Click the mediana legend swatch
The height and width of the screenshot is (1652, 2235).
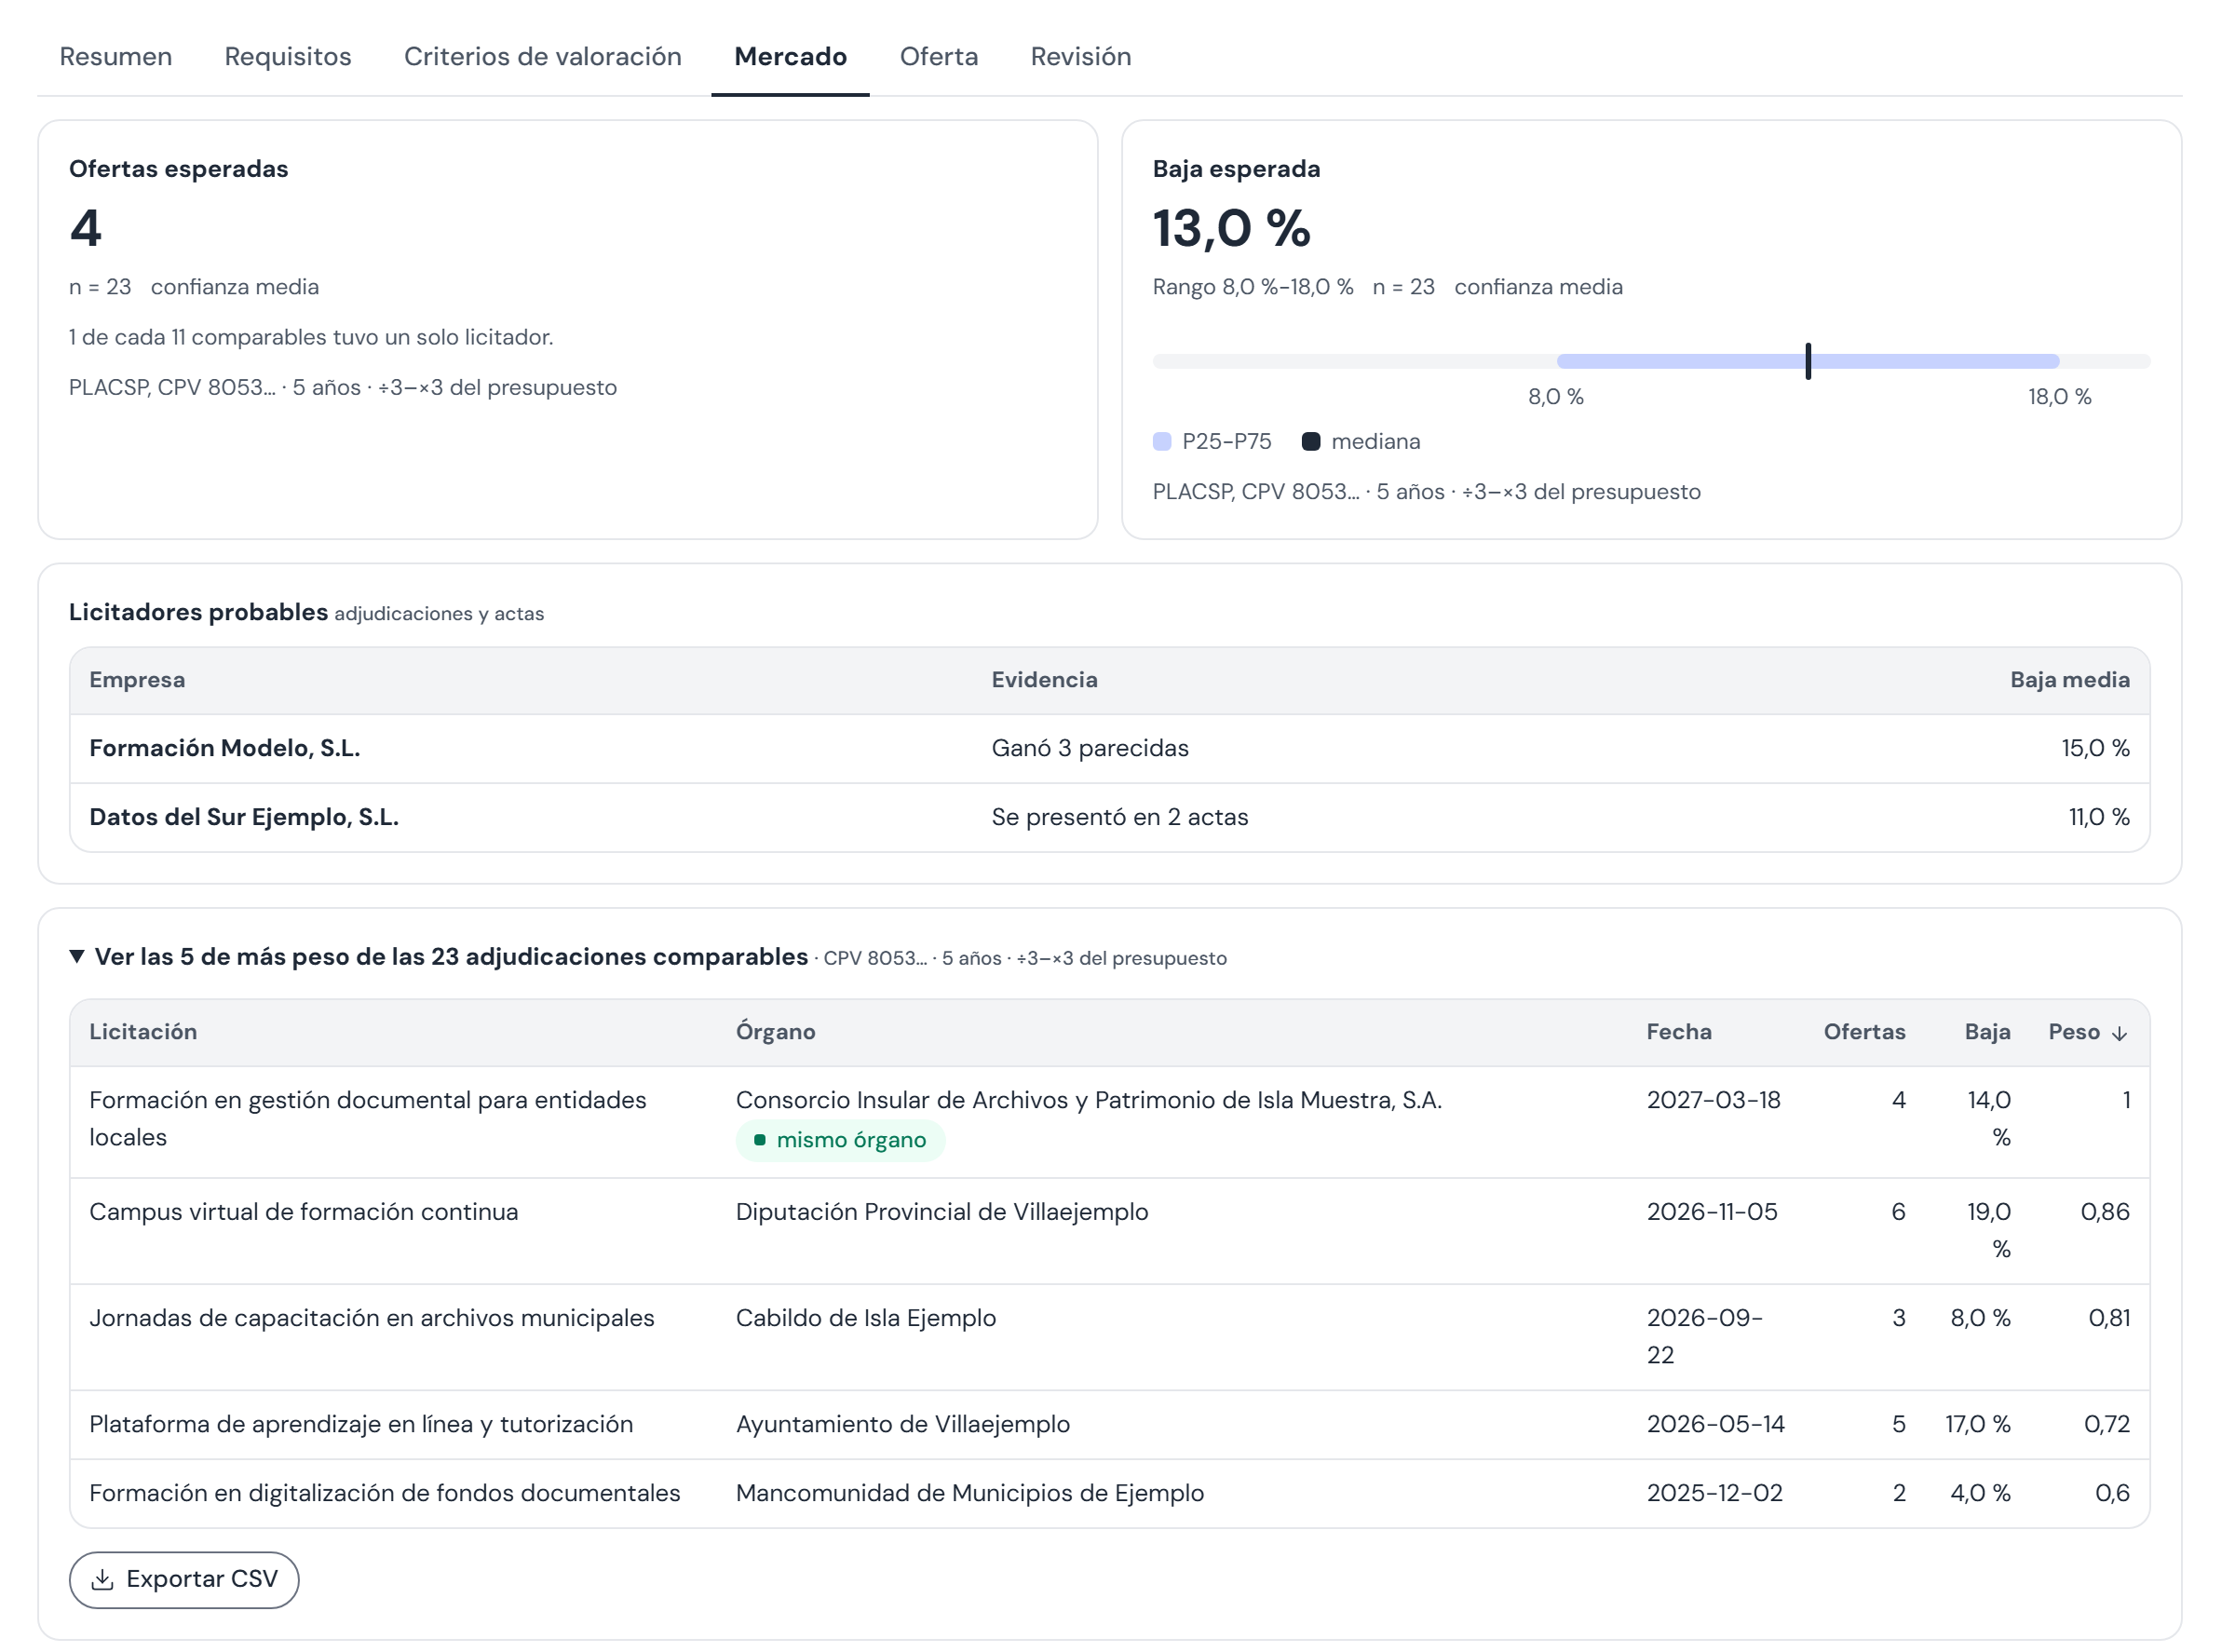coord(1311,442)
